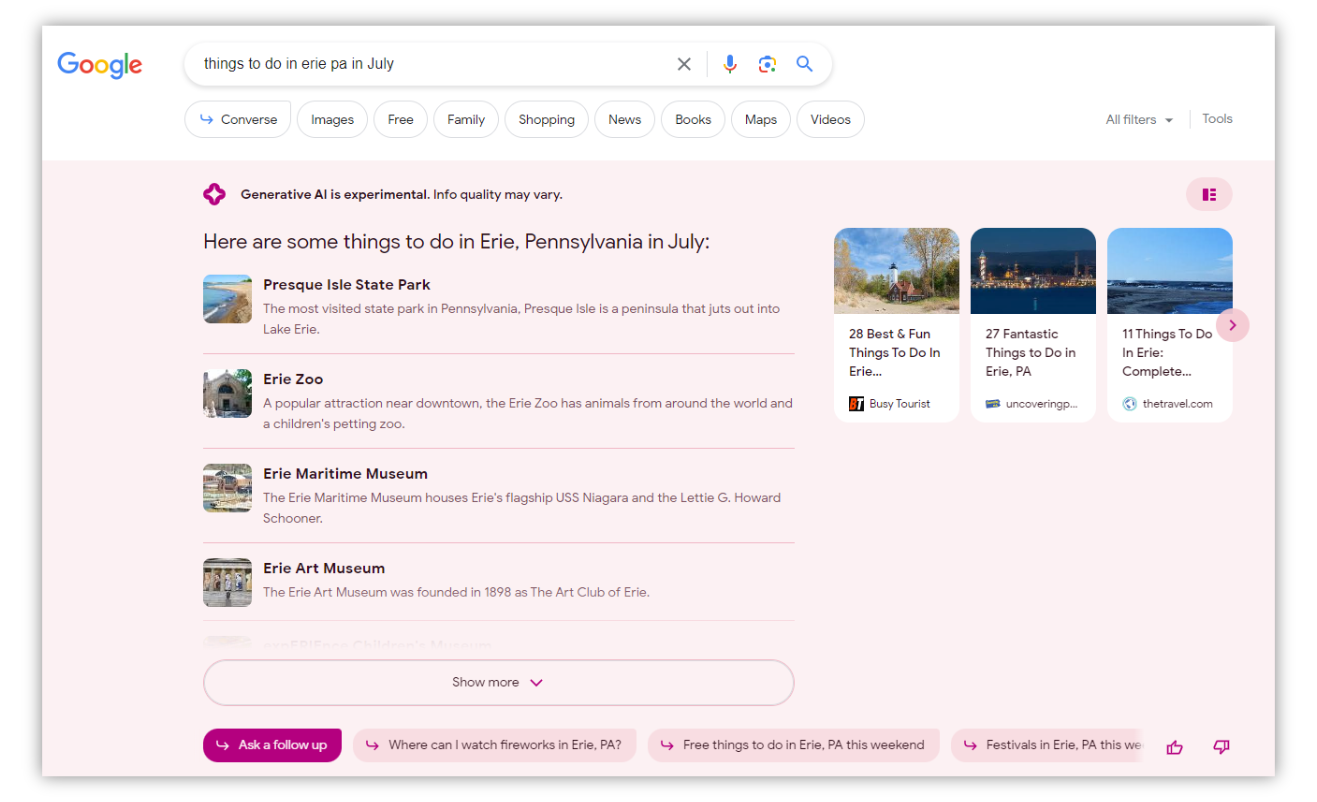Clear the search box with the X icon

684,64
